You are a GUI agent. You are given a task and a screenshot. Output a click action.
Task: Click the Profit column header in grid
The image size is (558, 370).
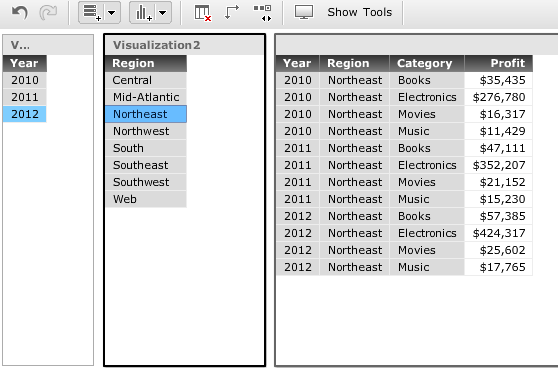coord(499,63)
